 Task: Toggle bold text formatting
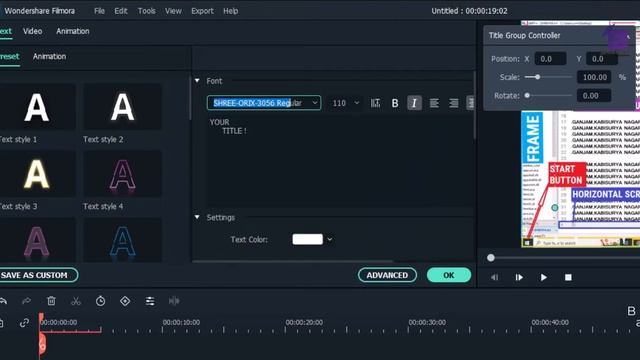pyautogui.click(x=395, y=103)
